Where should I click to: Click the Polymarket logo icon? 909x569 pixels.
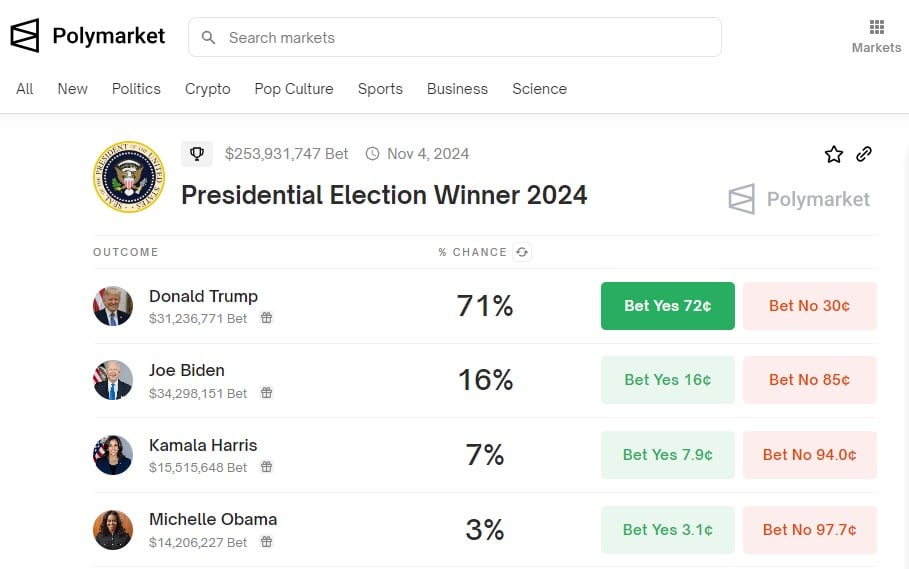coord(25,36)
